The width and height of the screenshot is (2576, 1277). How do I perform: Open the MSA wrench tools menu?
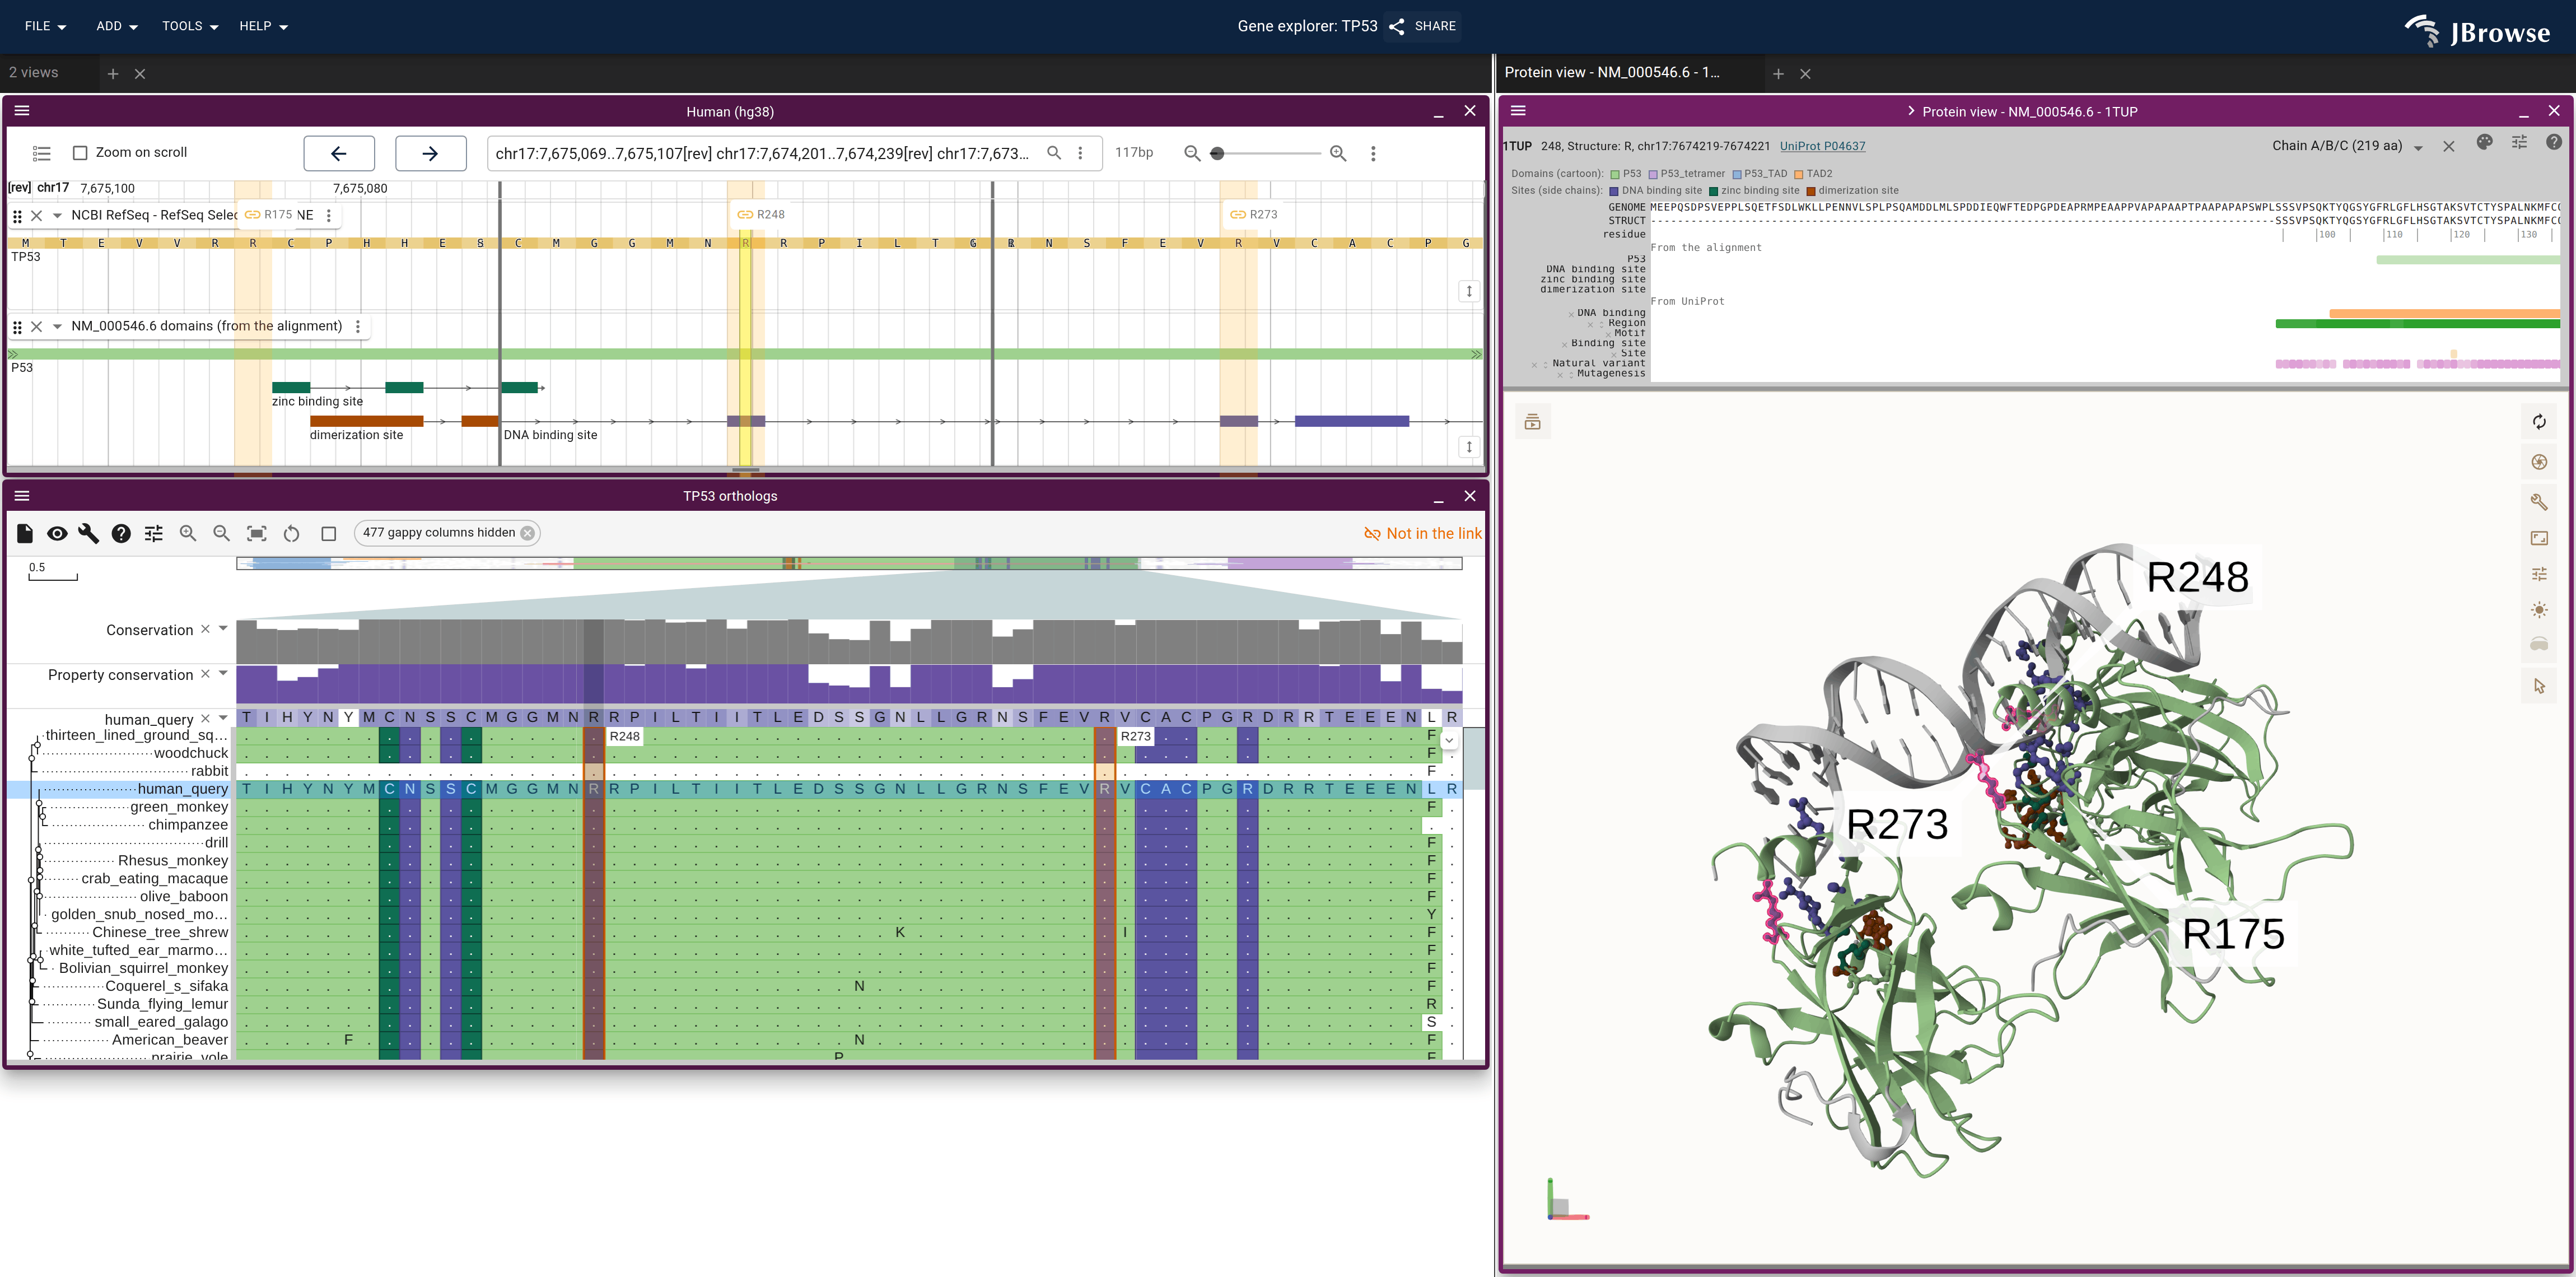(89, 533)
